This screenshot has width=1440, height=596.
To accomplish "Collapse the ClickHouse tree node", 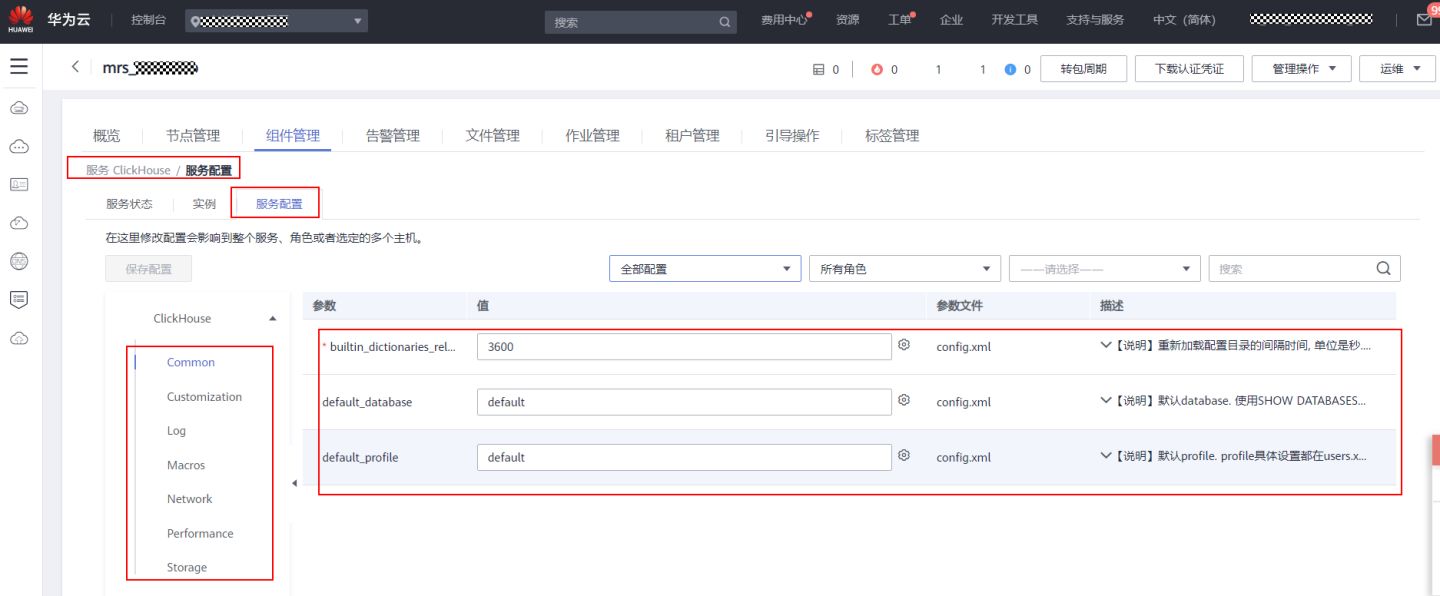I will pos(273,318).
